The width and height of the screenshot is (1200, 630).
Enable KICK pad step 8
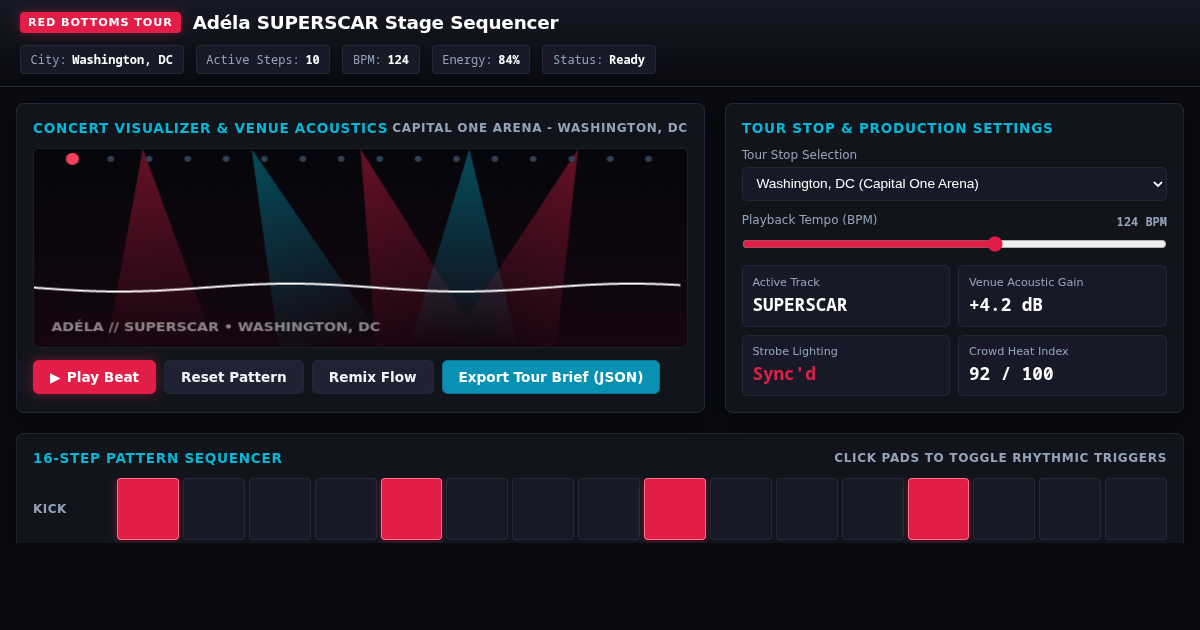(609, 509)
